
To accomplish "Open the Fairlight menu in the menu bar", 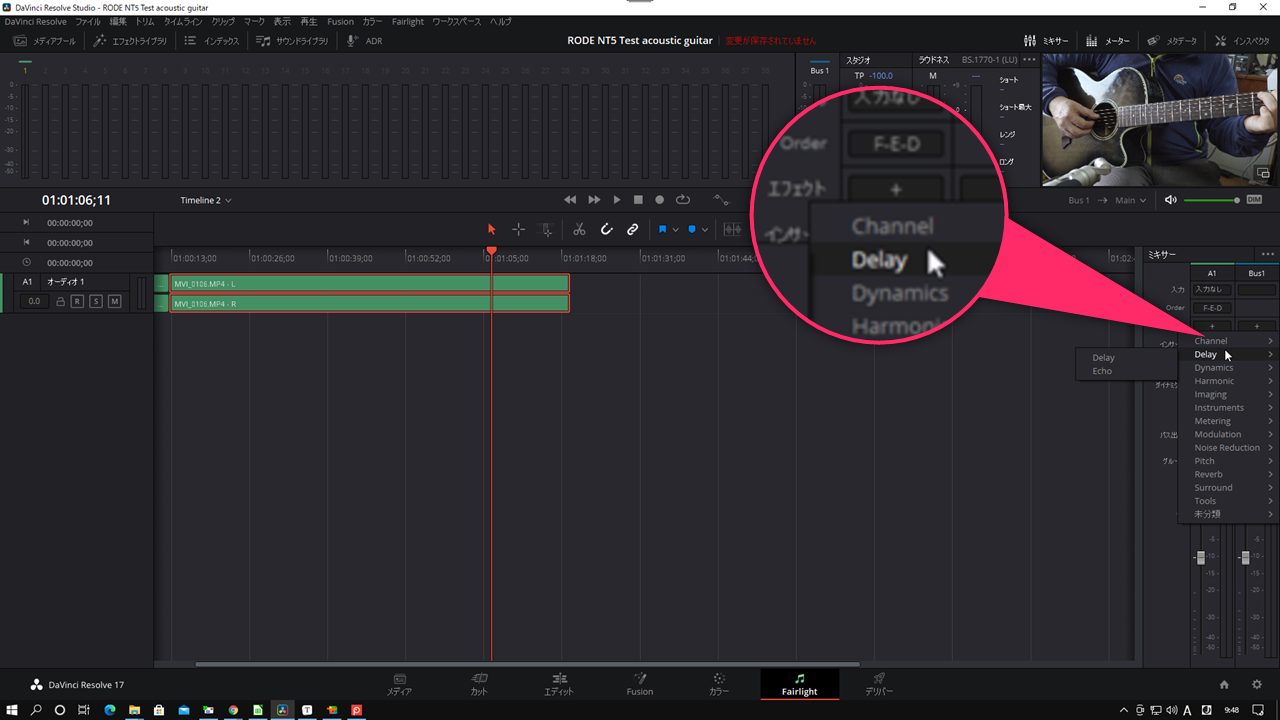I will (408, 21).
